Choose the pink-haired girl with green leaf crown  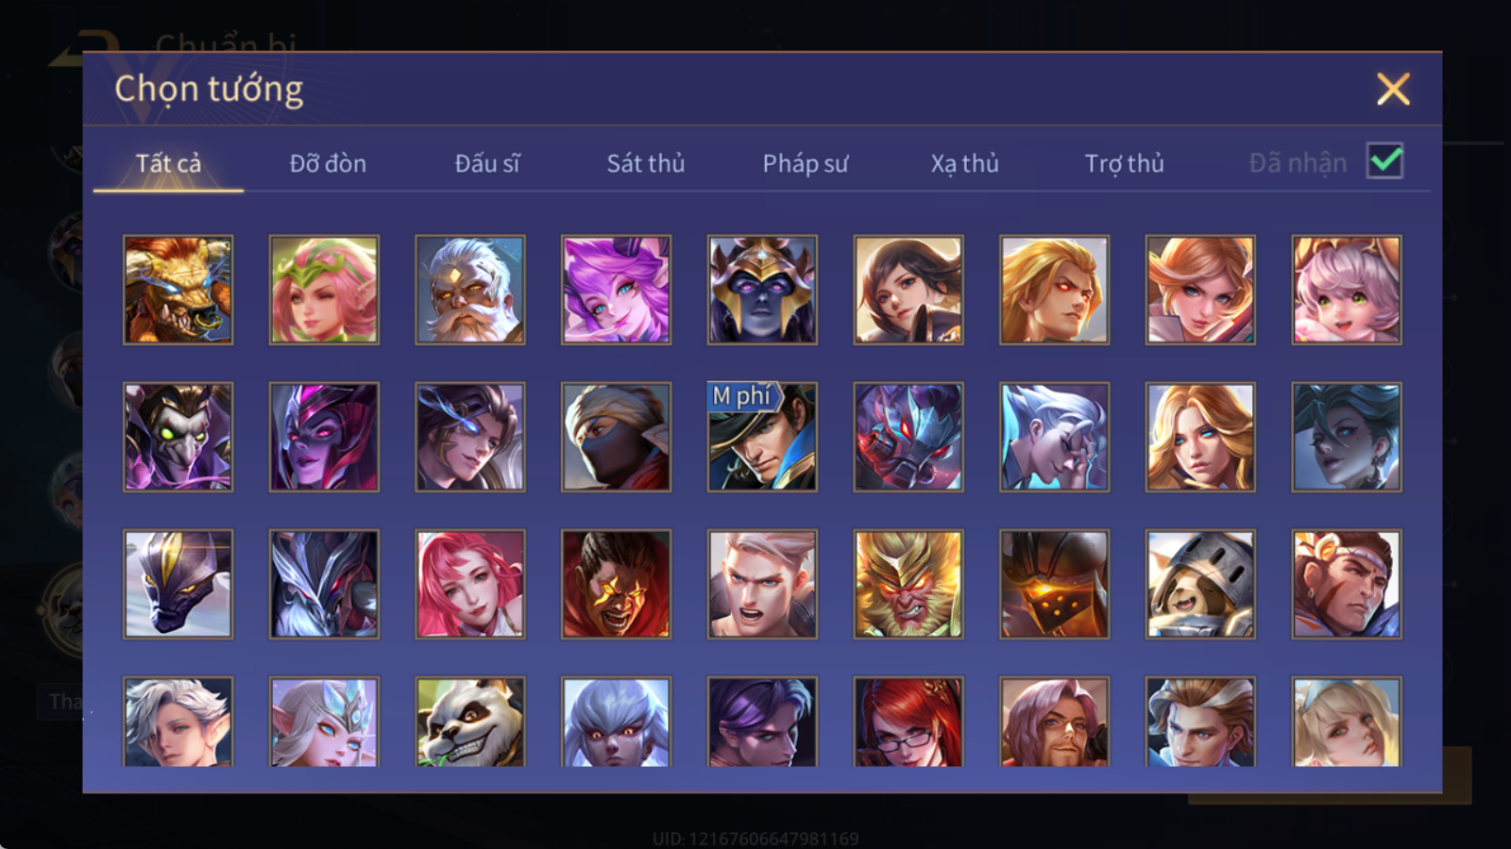[324, 290]
